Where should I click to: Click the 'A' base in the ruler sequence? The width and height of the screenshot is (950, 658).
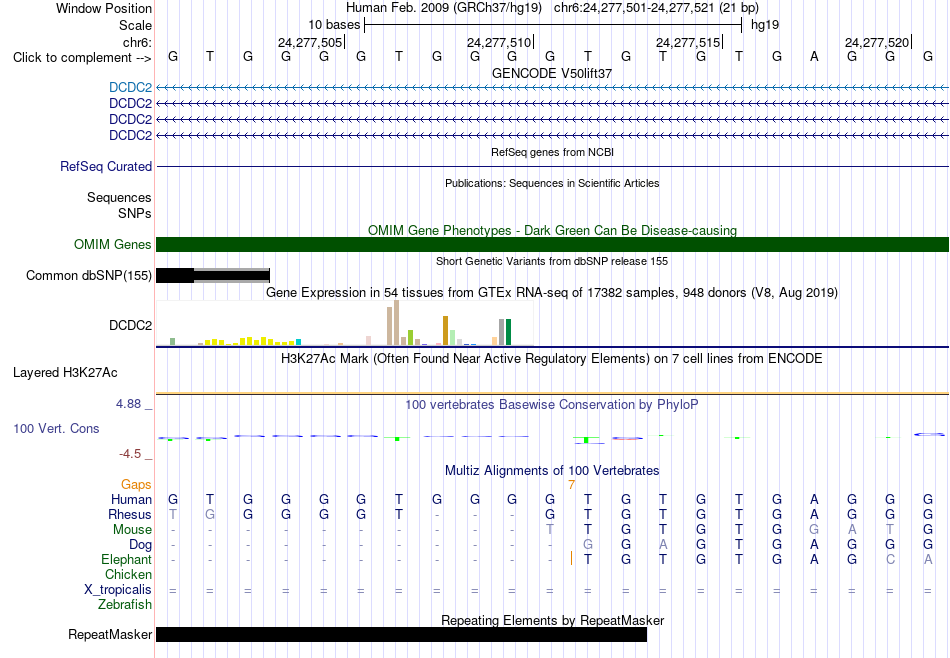[814, 56]
